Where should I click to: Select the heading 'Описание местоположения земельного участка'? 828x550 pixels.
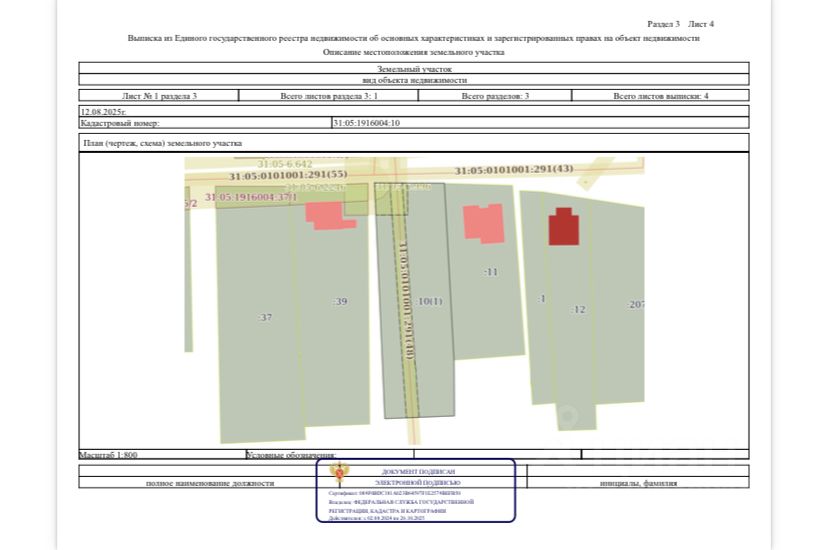413,52
